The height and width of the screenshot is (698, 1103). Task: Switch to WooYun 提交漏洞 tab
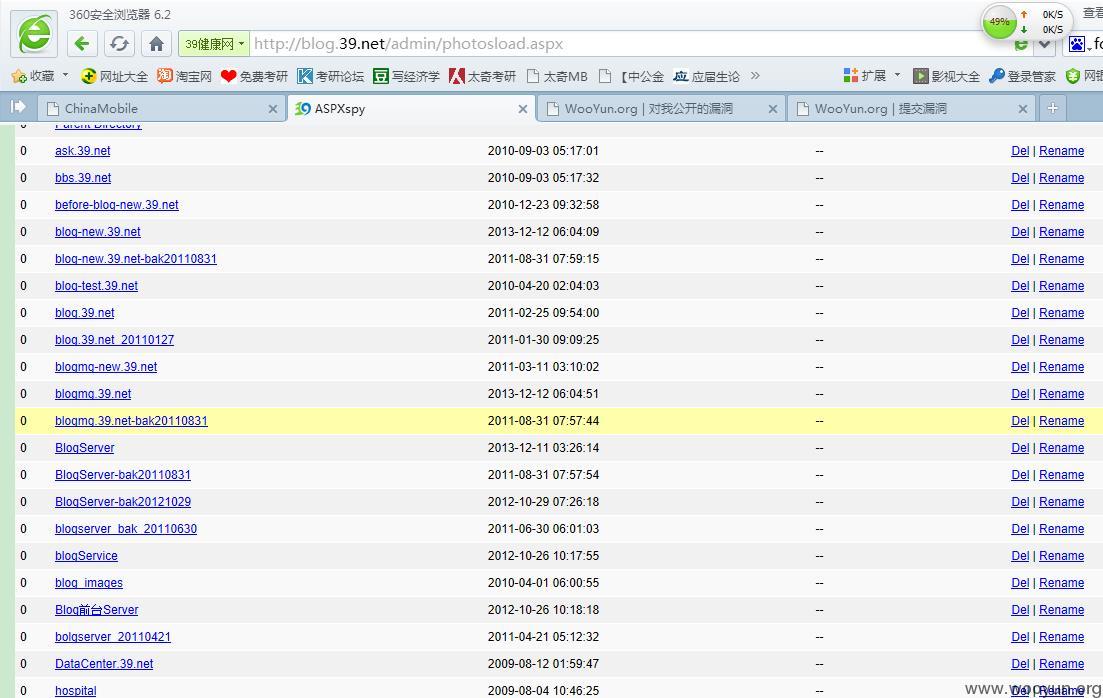point(912,108)
